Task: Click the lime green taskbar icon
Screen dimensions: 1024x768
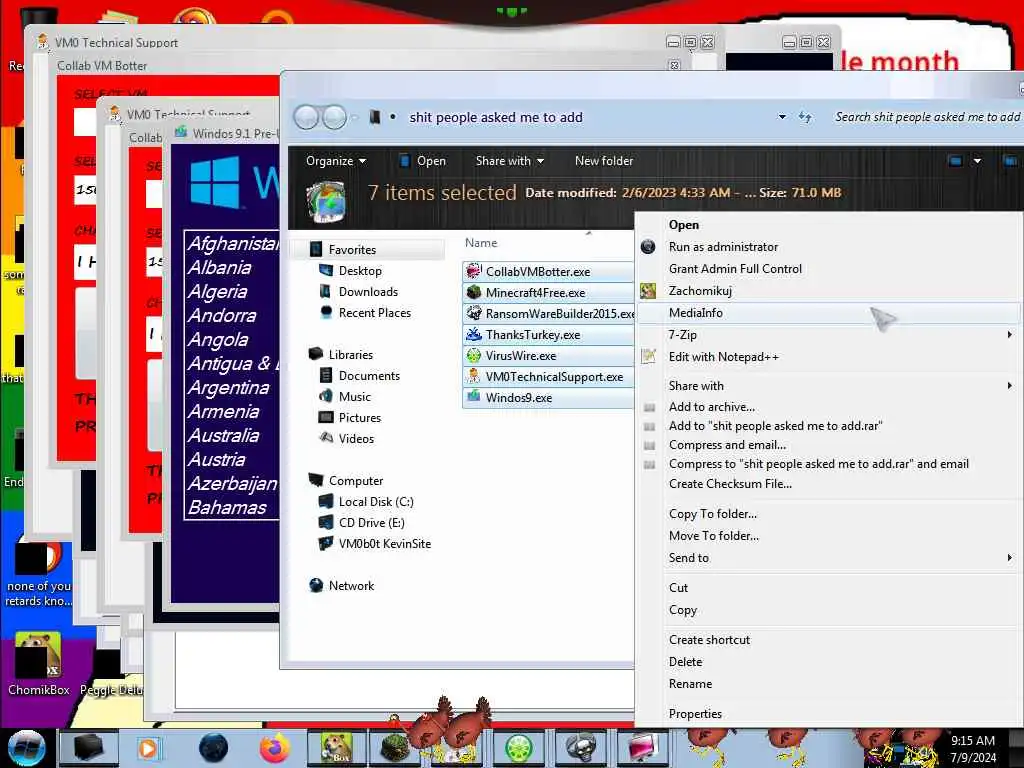Action: point(519,748)
